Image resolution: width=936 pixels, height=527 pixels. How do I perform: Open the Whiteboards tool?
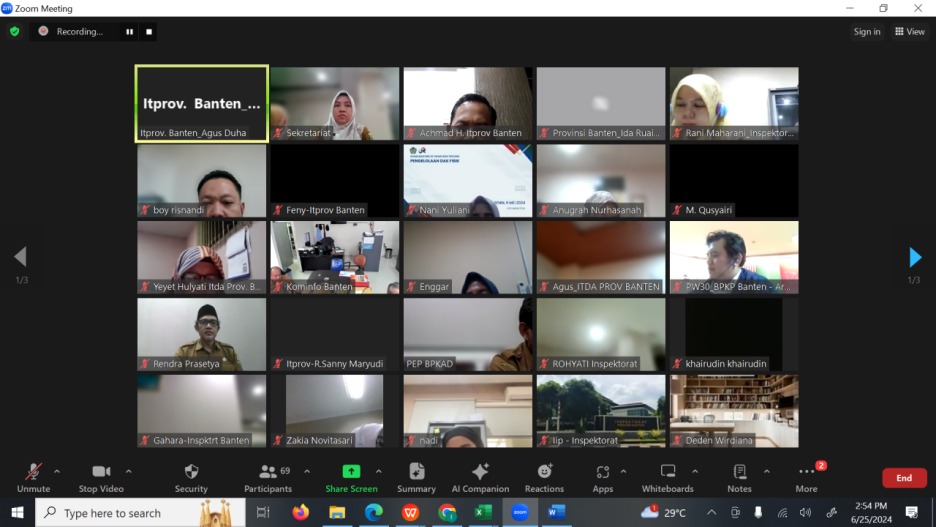click(x=667, y=472)
